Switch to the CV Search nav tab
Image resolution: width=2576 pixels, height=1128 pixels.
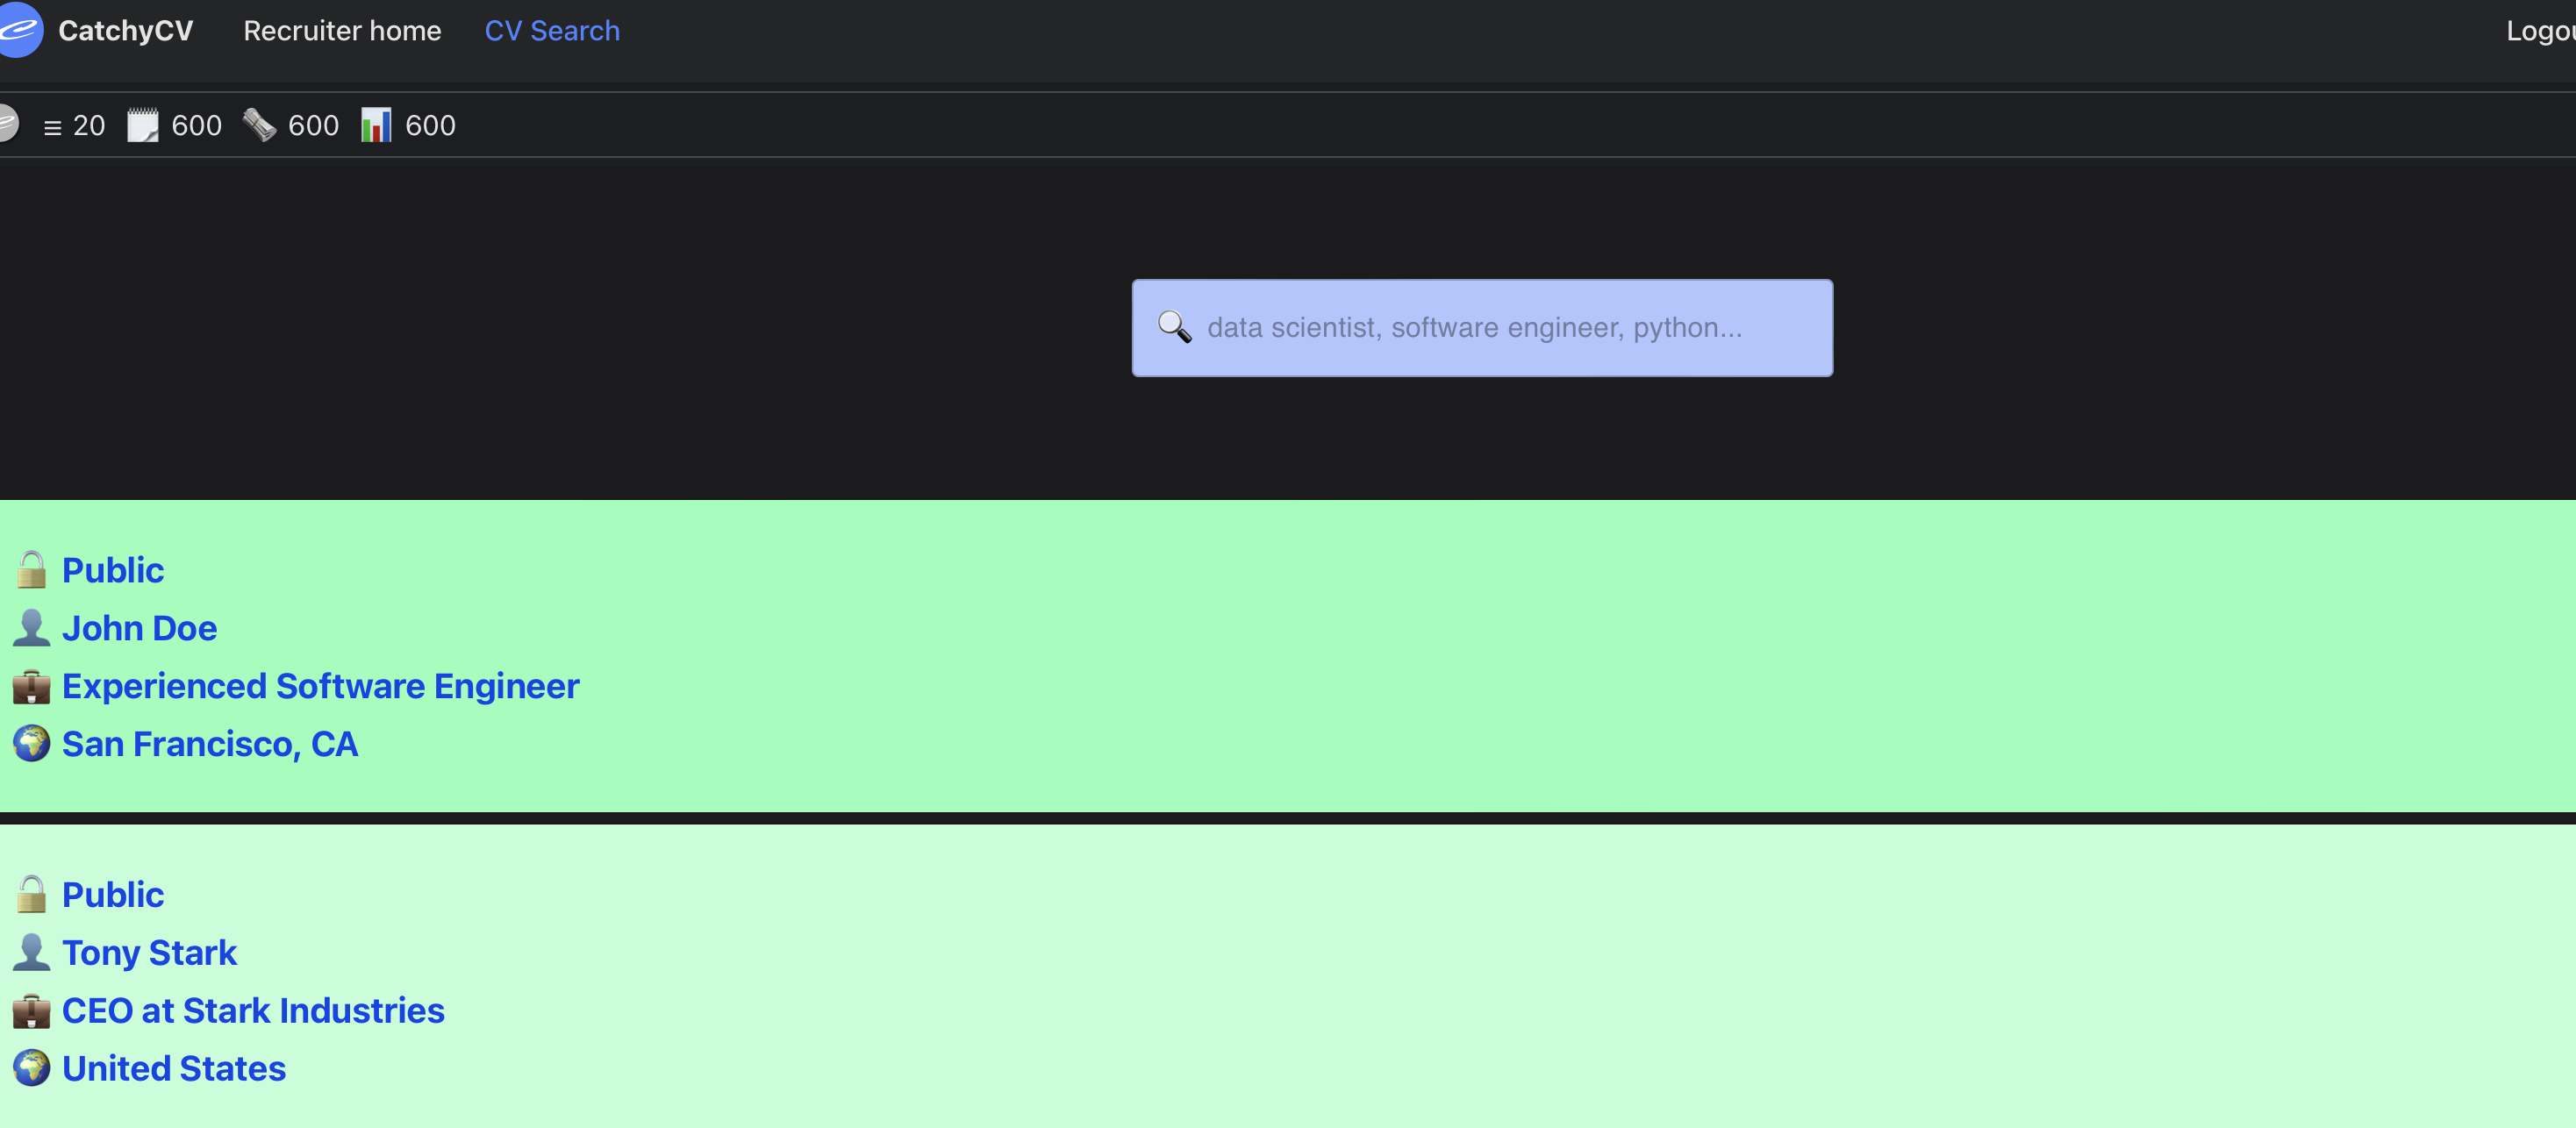[552, 31]
